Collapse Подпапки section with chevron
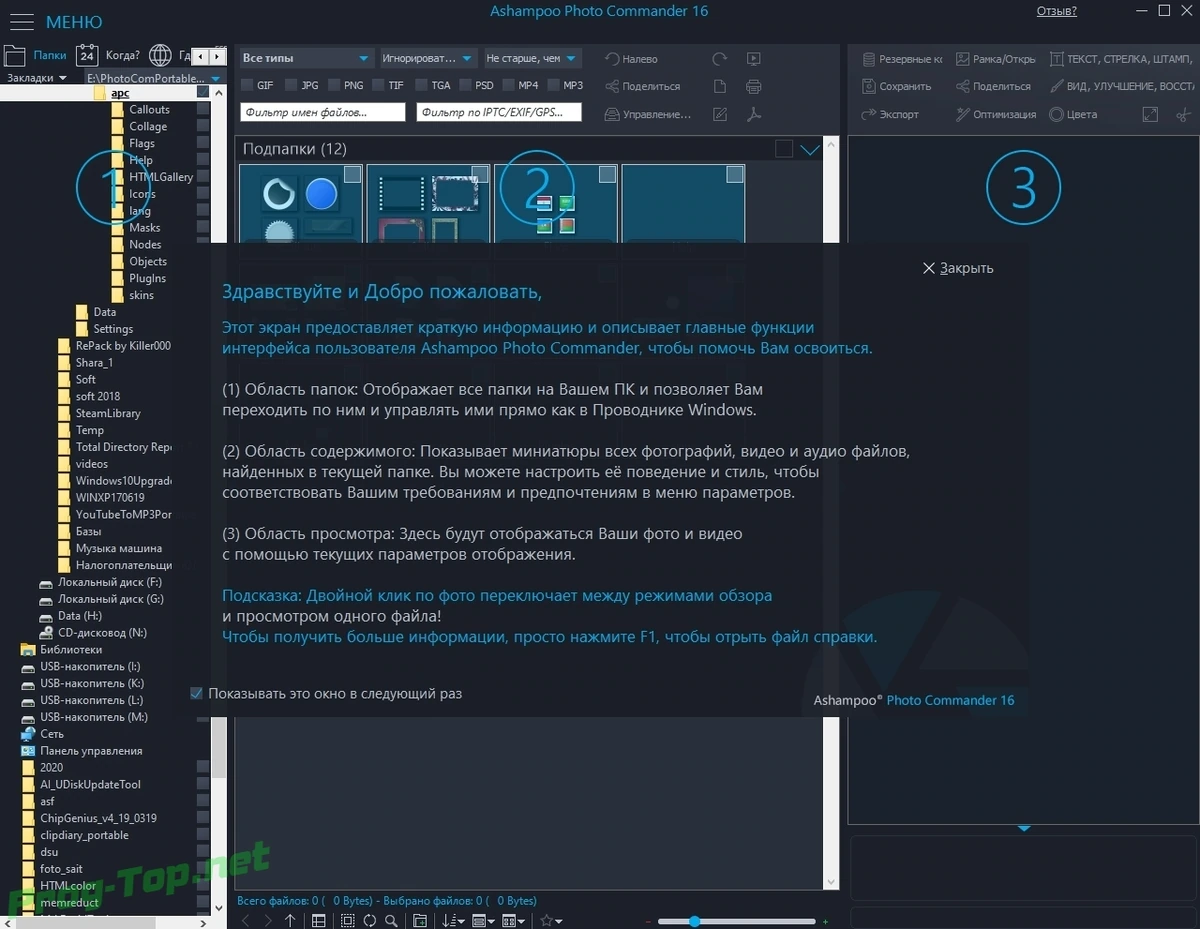 coord(810,149)
